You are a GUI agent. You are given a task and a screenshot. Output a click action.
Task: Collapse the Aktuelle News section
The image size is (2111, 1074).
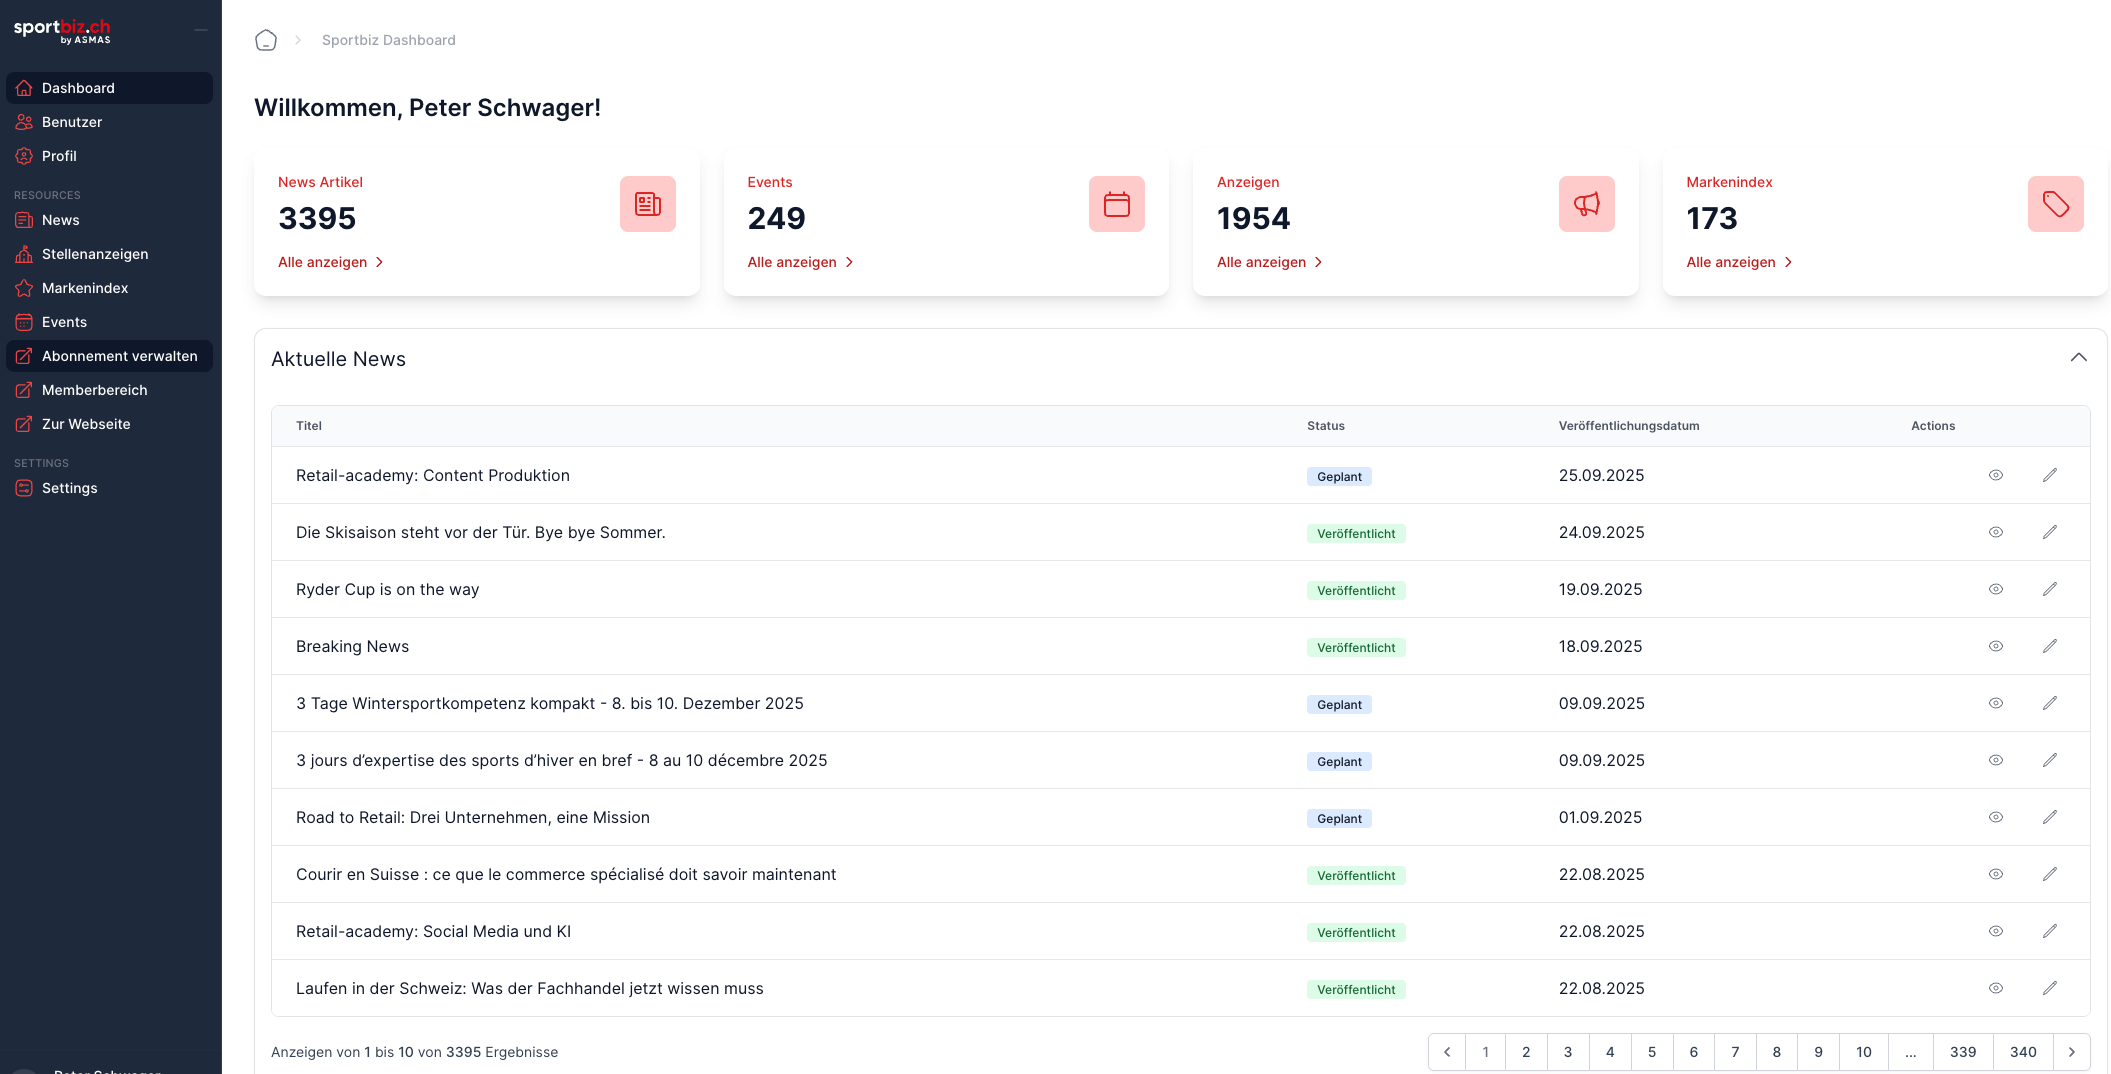click(2078, 358)
